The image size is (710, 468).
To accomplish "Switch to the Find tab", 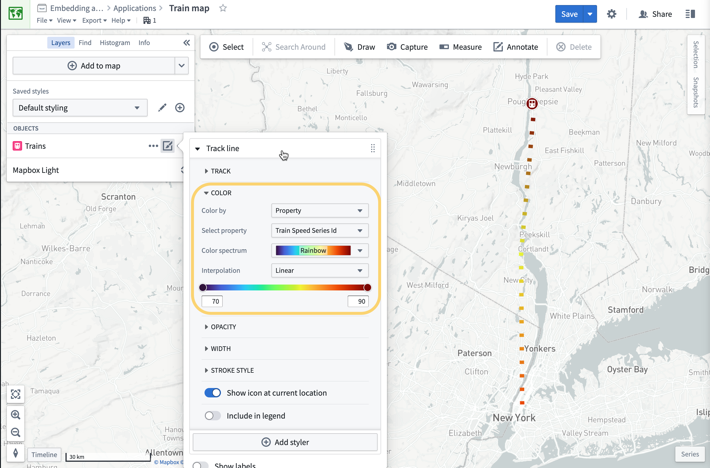I will (x=85, y=43).
